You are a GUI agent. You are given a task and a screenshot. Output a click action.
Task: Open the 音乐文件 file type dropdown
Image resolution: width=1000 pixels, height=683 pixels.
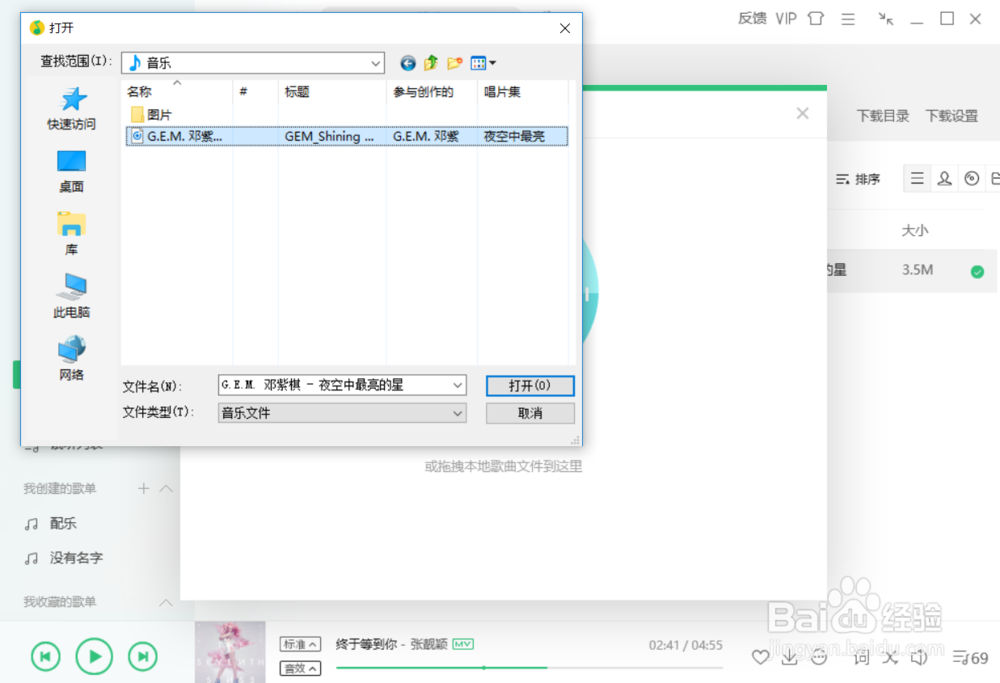click(x=459, y=412)
